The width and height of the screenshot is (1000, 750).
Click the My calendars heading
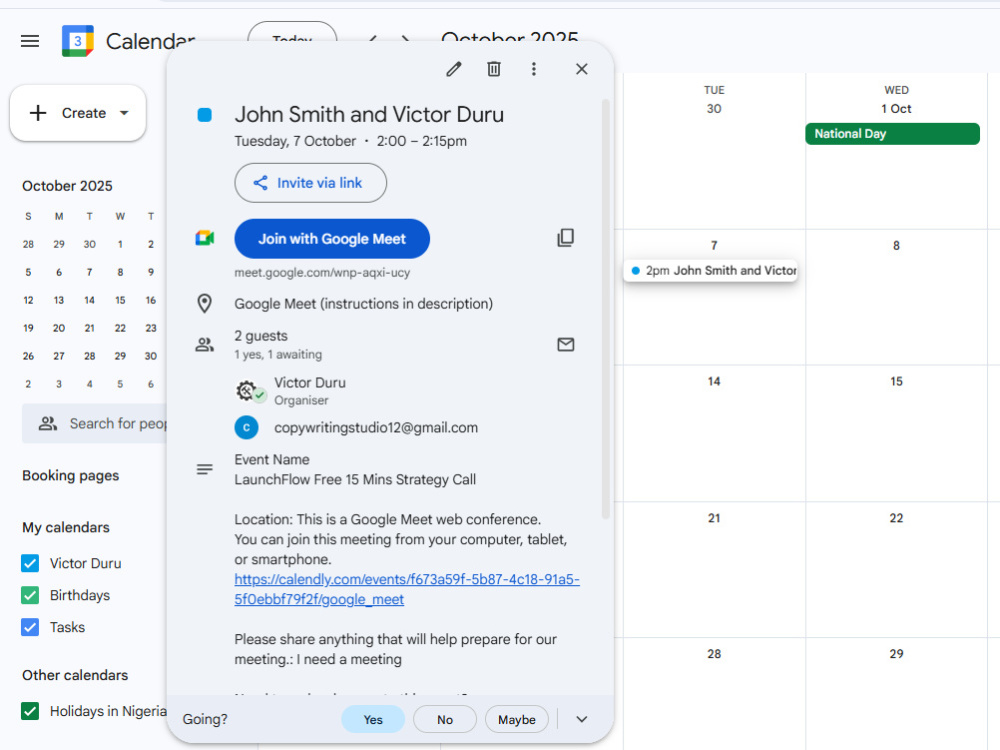pos(66,527)
